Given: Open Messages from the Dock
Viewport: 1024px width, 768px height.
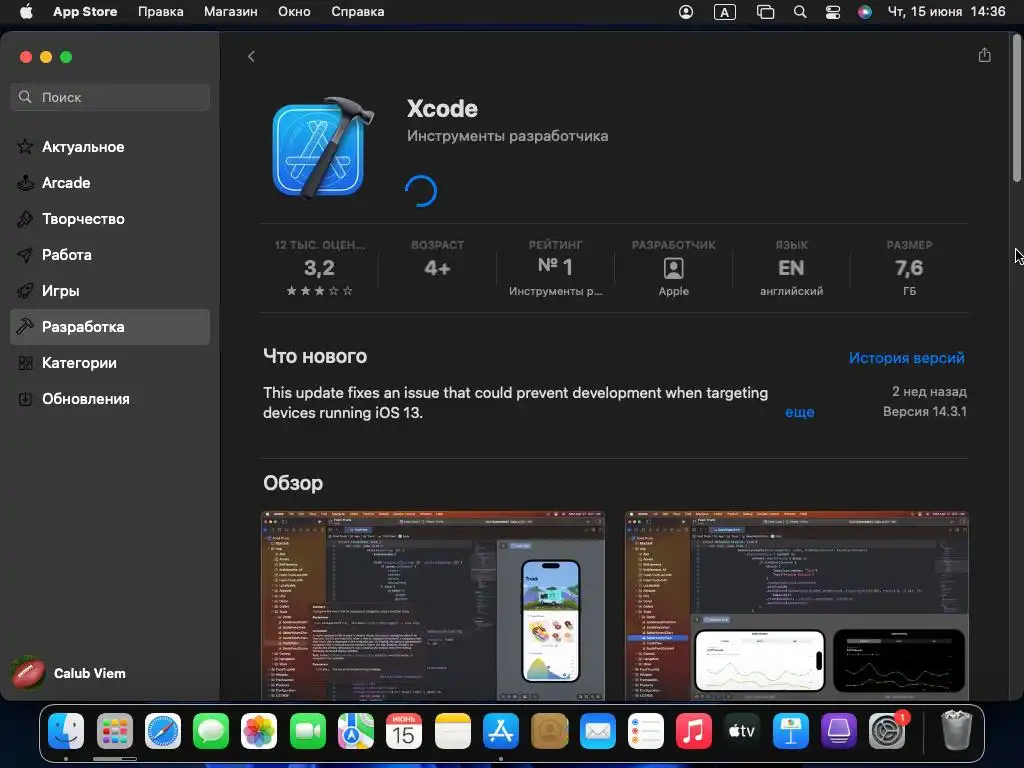Looking at the screenshot, I should coord(211,731).
